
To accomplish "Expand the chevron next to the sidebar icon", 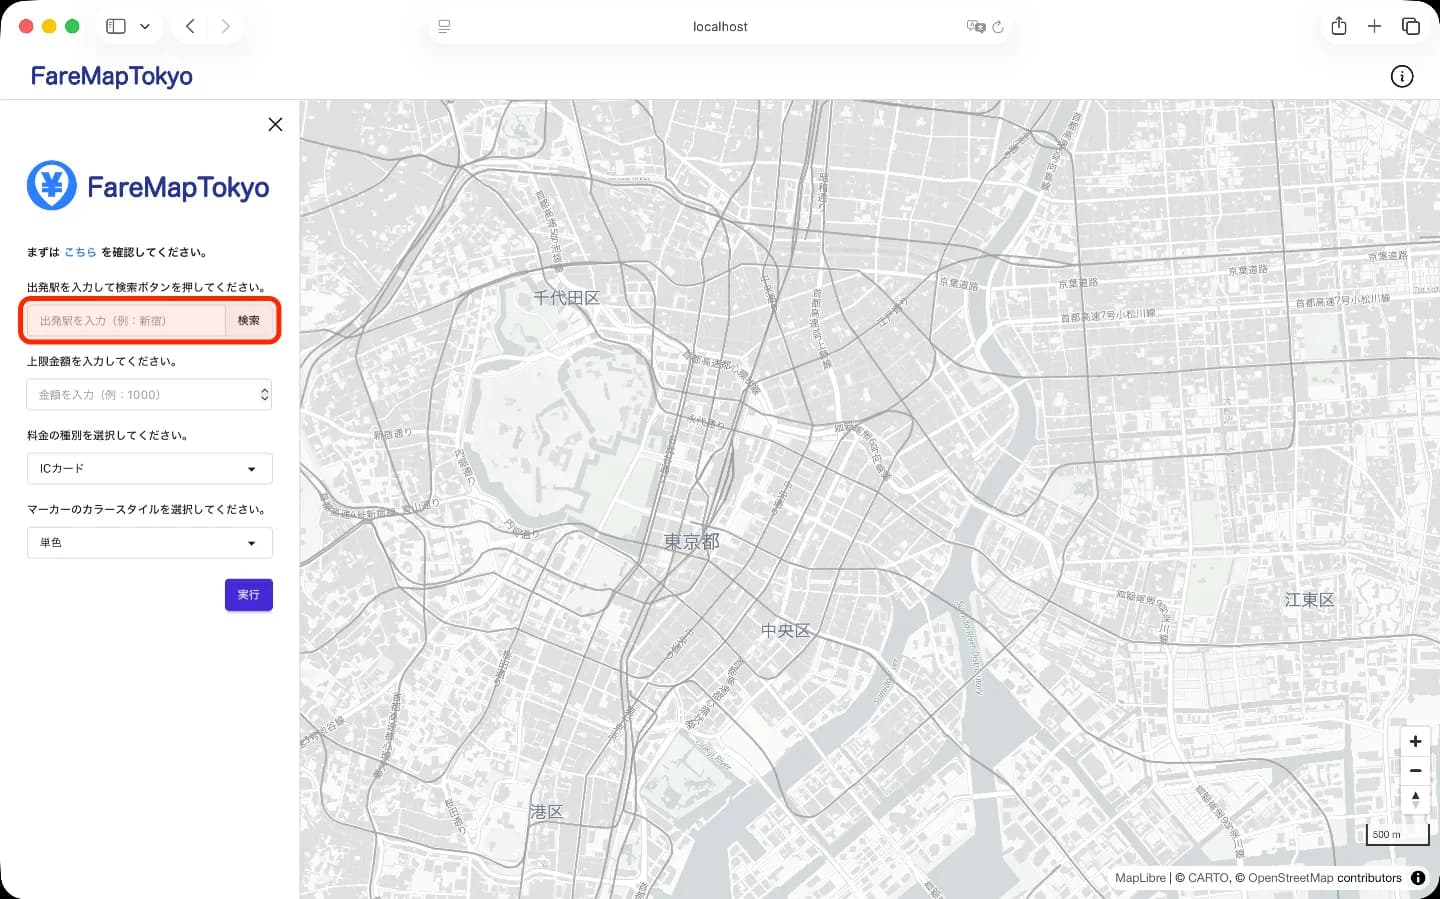I will coord(144,26).
